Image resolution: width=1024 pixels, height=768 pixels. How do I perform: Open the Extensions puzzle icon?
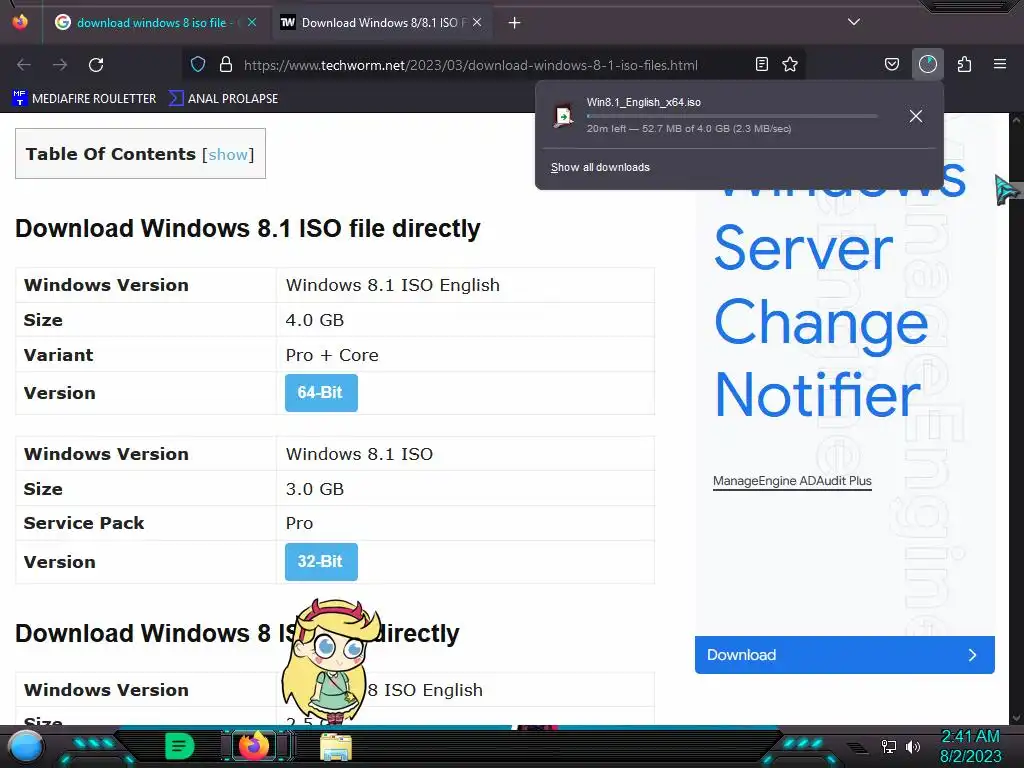point(965,65)
